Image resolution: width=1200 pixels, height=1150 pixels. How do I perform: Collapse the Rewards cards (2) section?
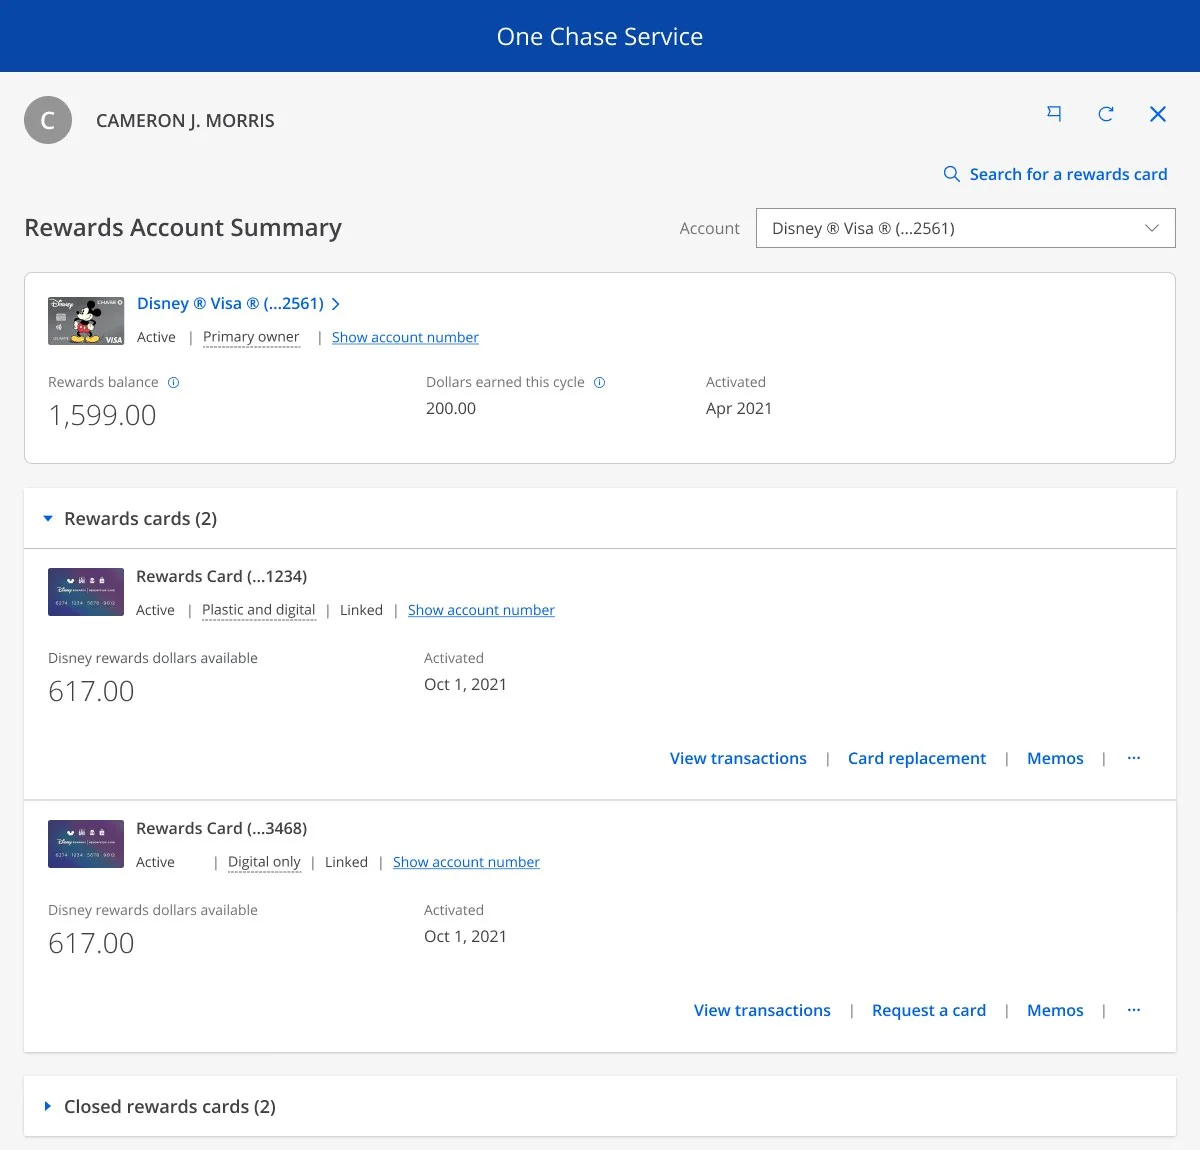(x=47, y=519)
